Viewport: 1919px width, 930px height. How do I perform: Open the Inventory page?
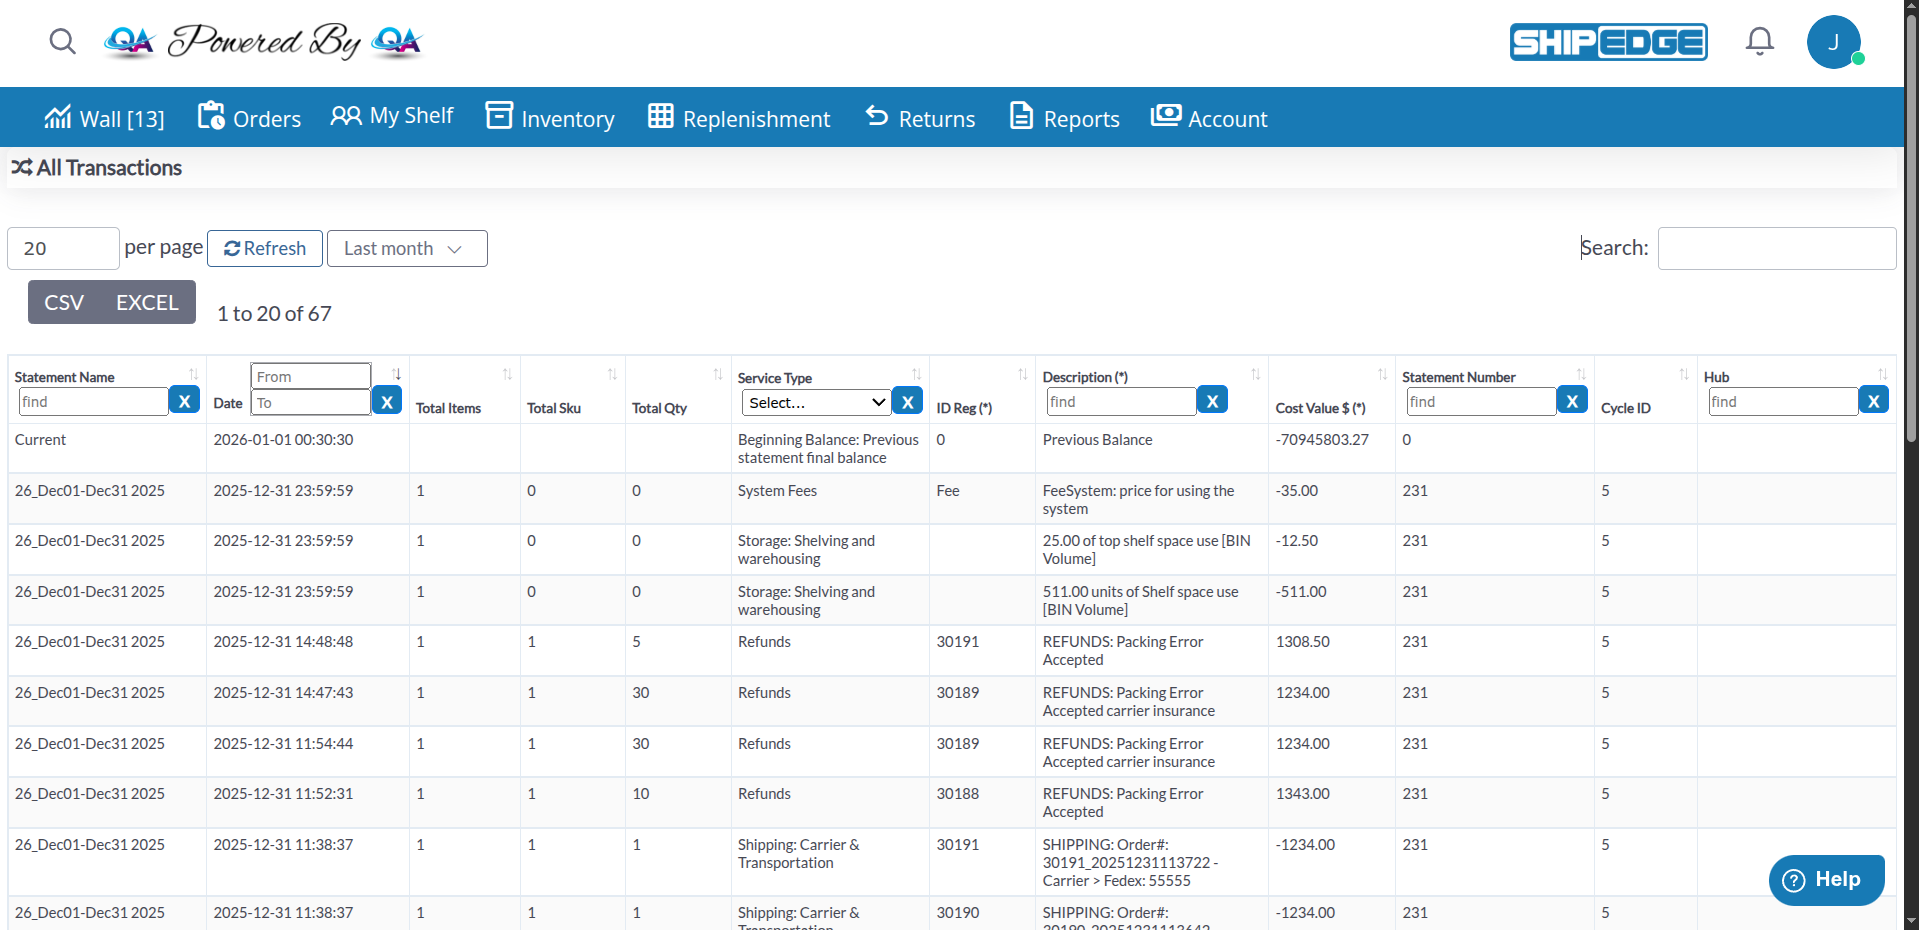549,117
